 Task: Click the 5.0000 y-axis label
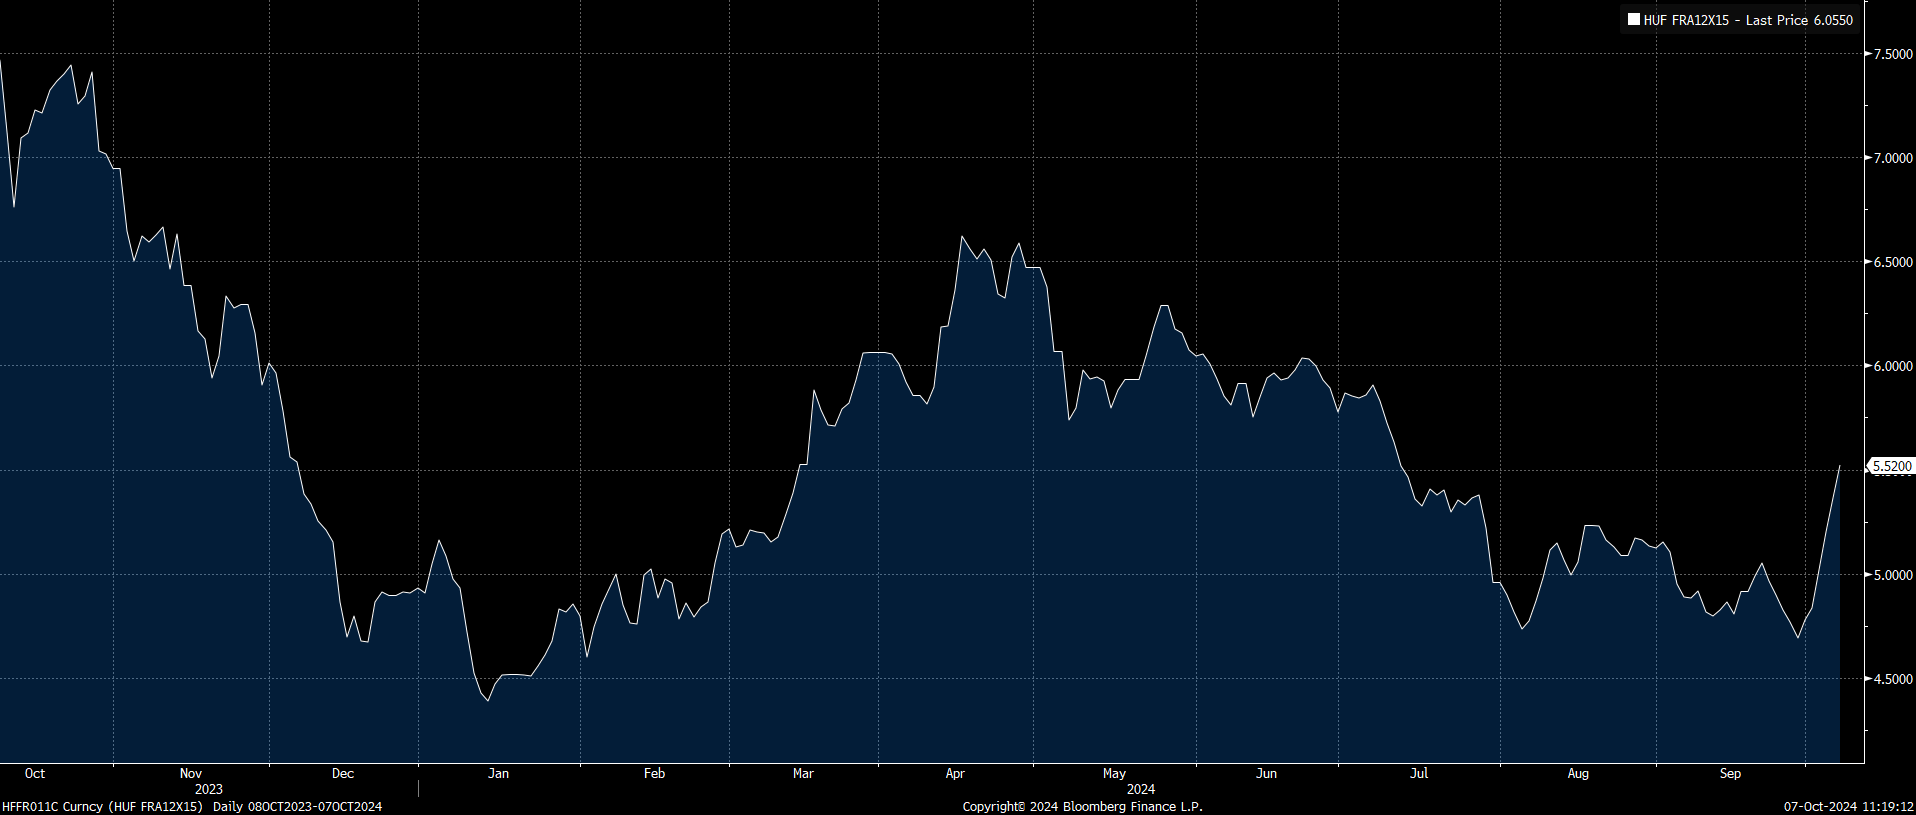point(1893,575)
